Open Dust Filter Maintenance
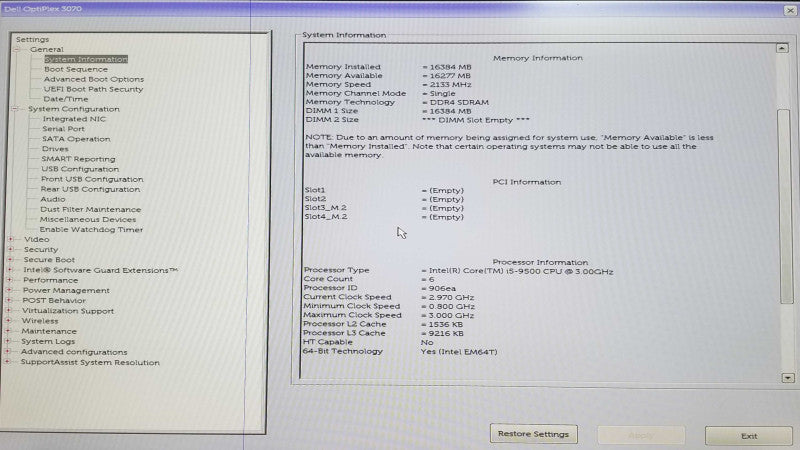Viewport: 800px width, 450px height. 90,209
